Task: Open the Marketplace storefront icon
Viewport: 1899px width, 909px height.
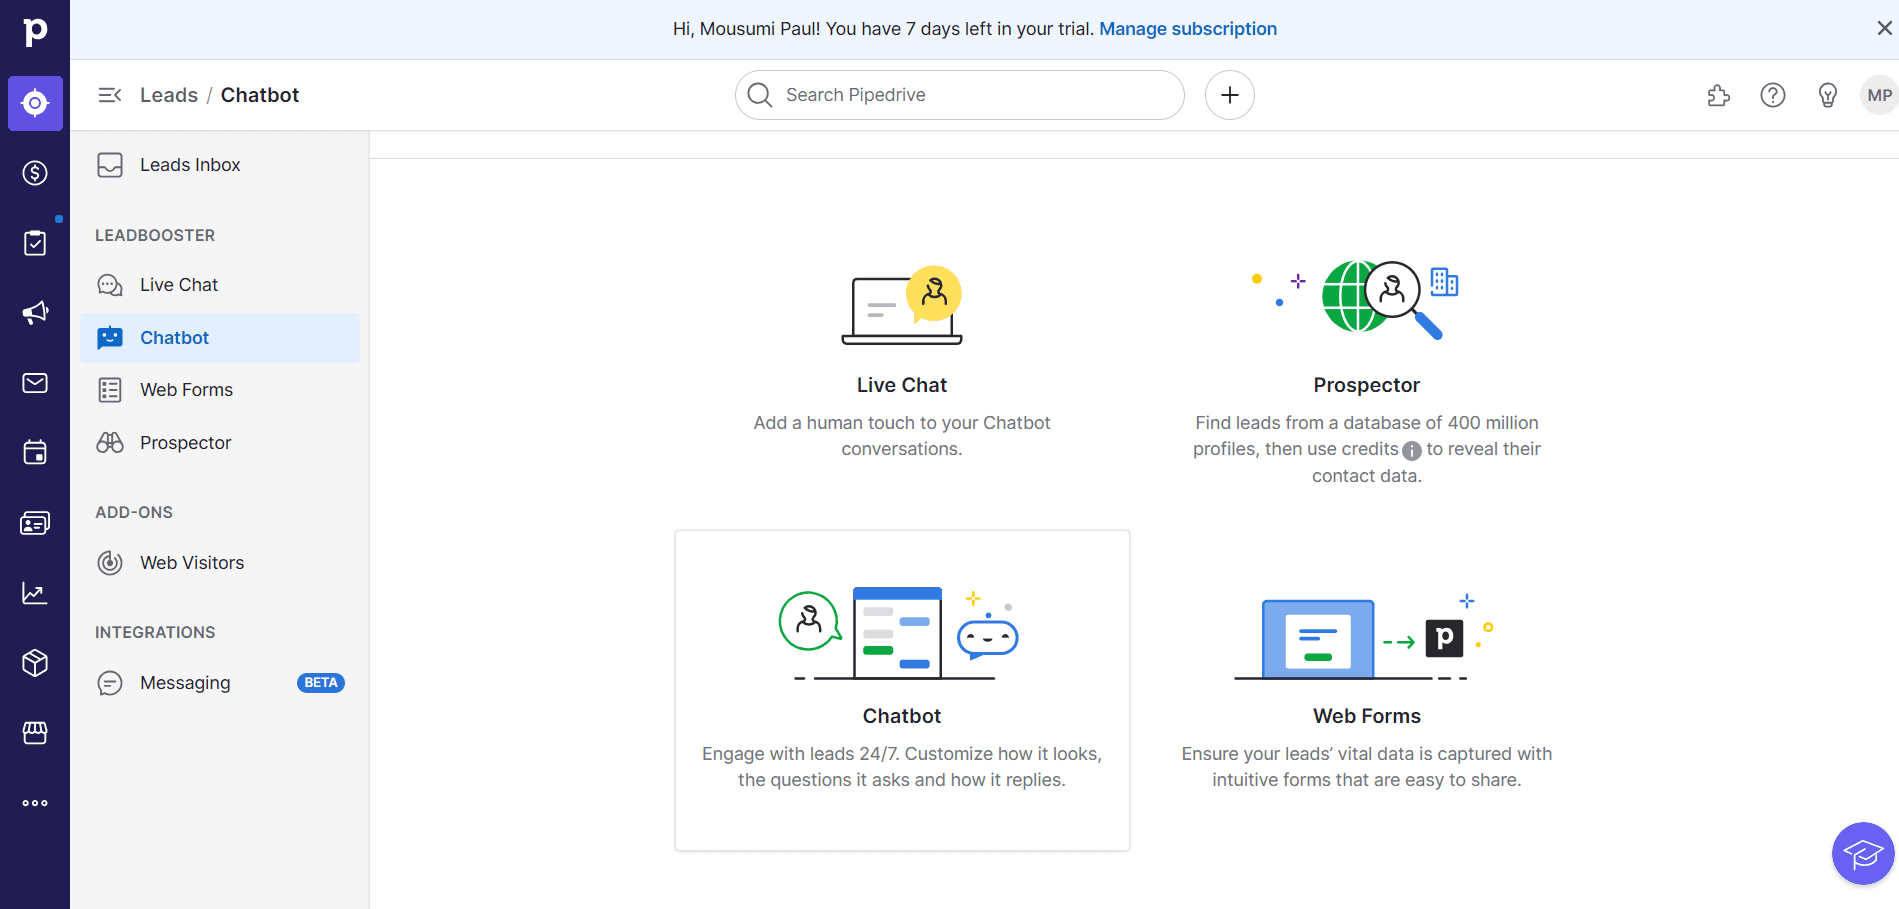Action: click(x=35, y=733)
